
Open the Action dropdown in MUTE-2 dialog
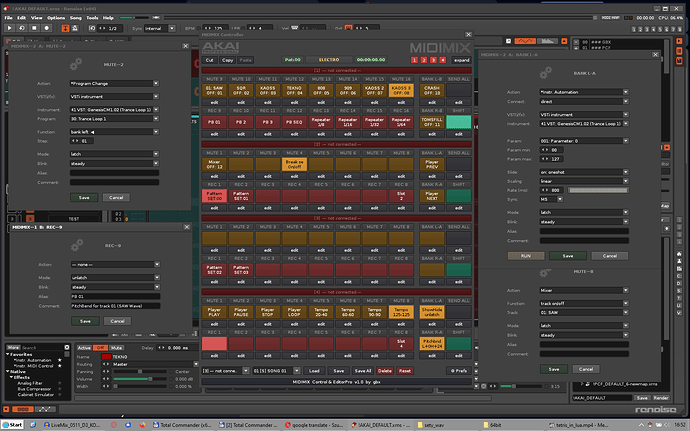click(114, 83)
